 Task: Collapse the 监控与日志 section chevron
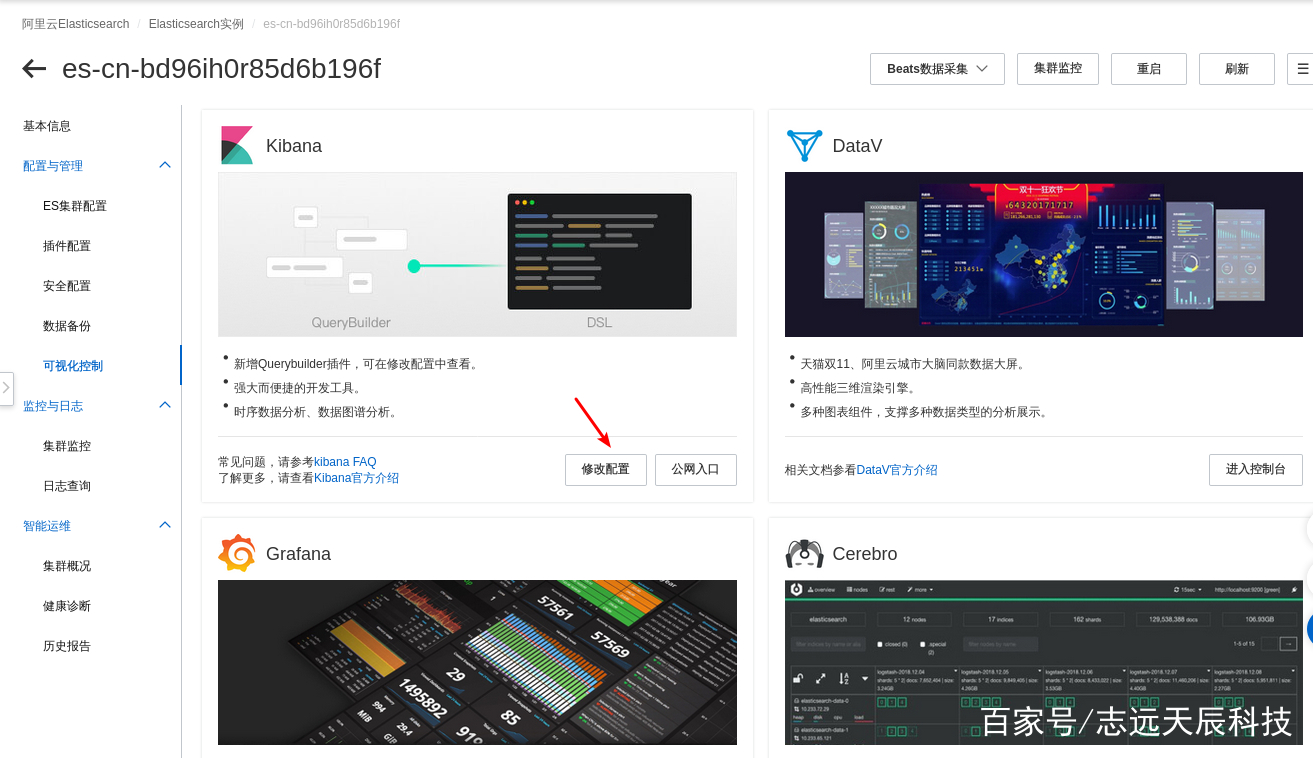tap(165, 405)
